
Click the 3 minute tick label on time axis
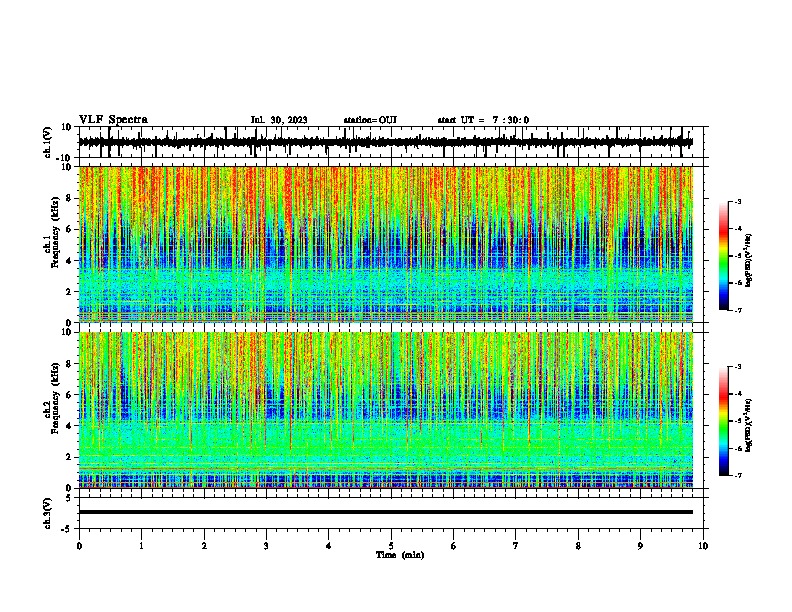[266, 546]
